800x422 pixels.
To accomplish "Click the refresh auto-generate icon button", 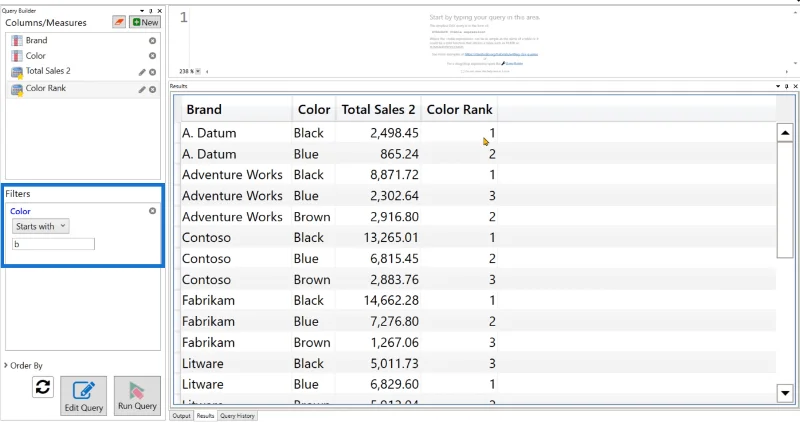I will pyautogui.click(x=43, y=387).
